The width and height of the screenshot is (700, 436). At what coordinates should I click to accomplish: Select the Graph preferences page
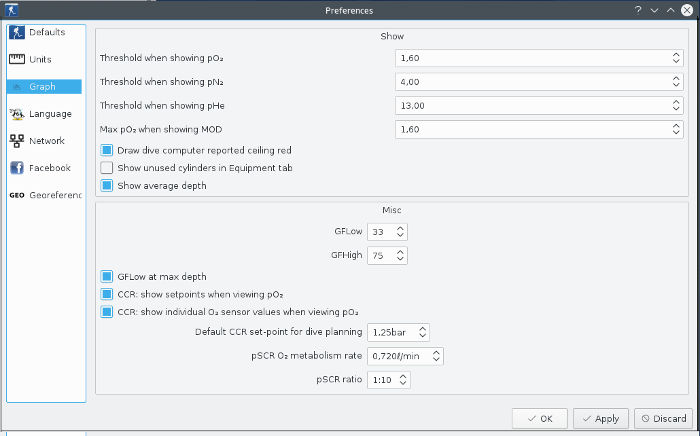45,87
